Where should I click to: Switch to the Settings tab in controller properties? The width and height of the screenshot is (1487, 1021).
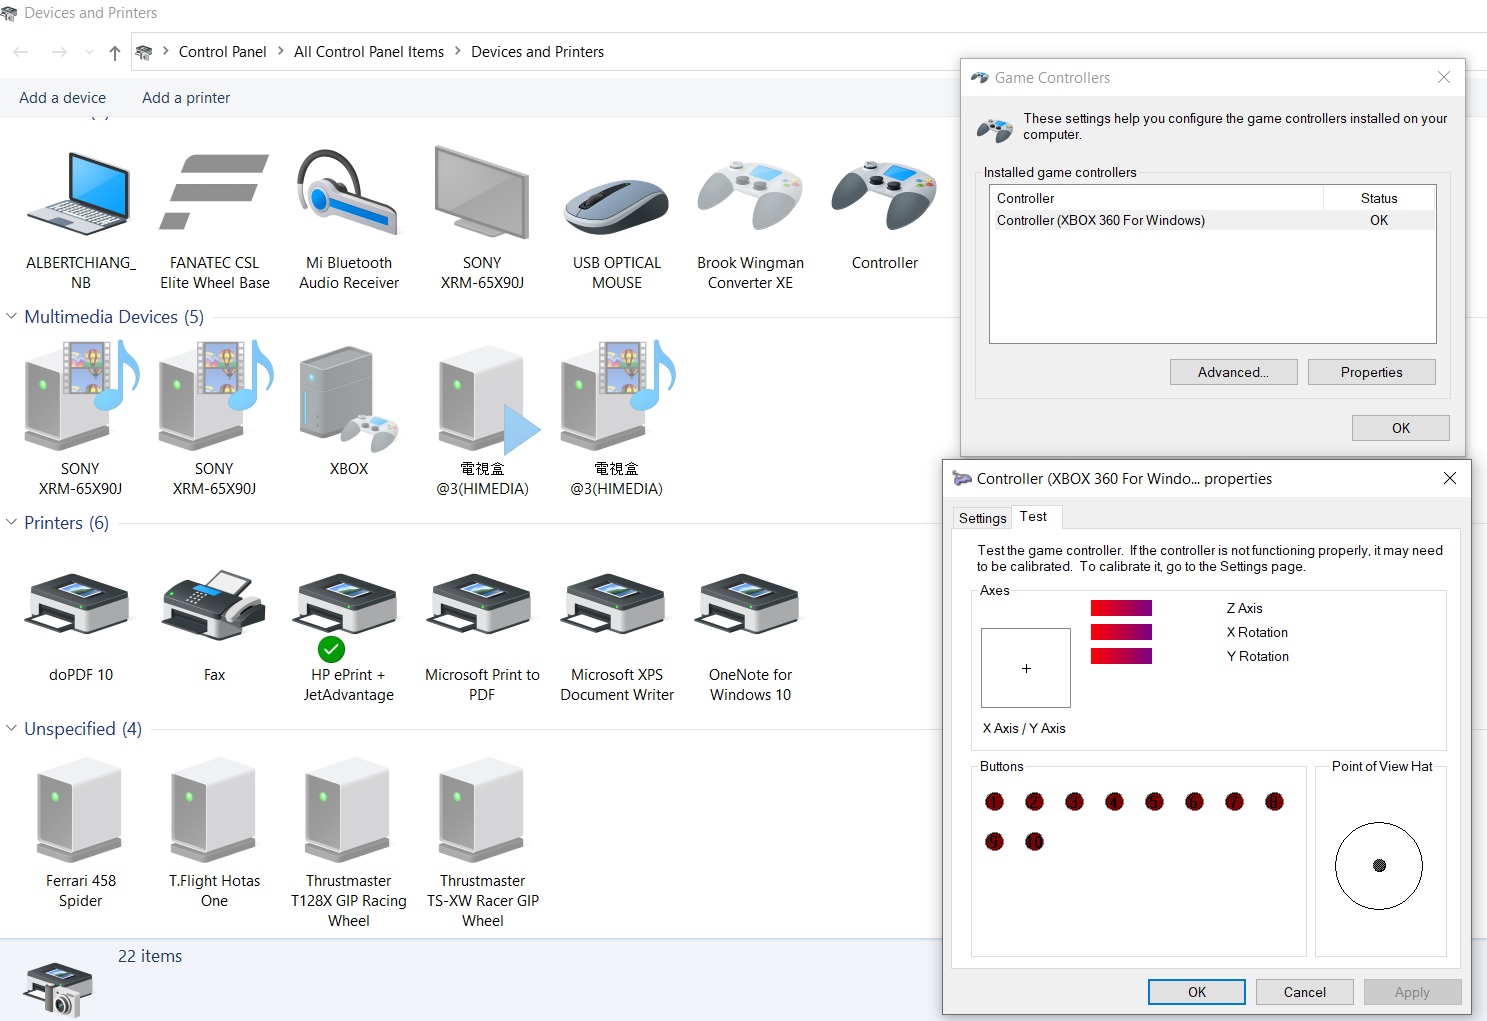tap(982, 518)
